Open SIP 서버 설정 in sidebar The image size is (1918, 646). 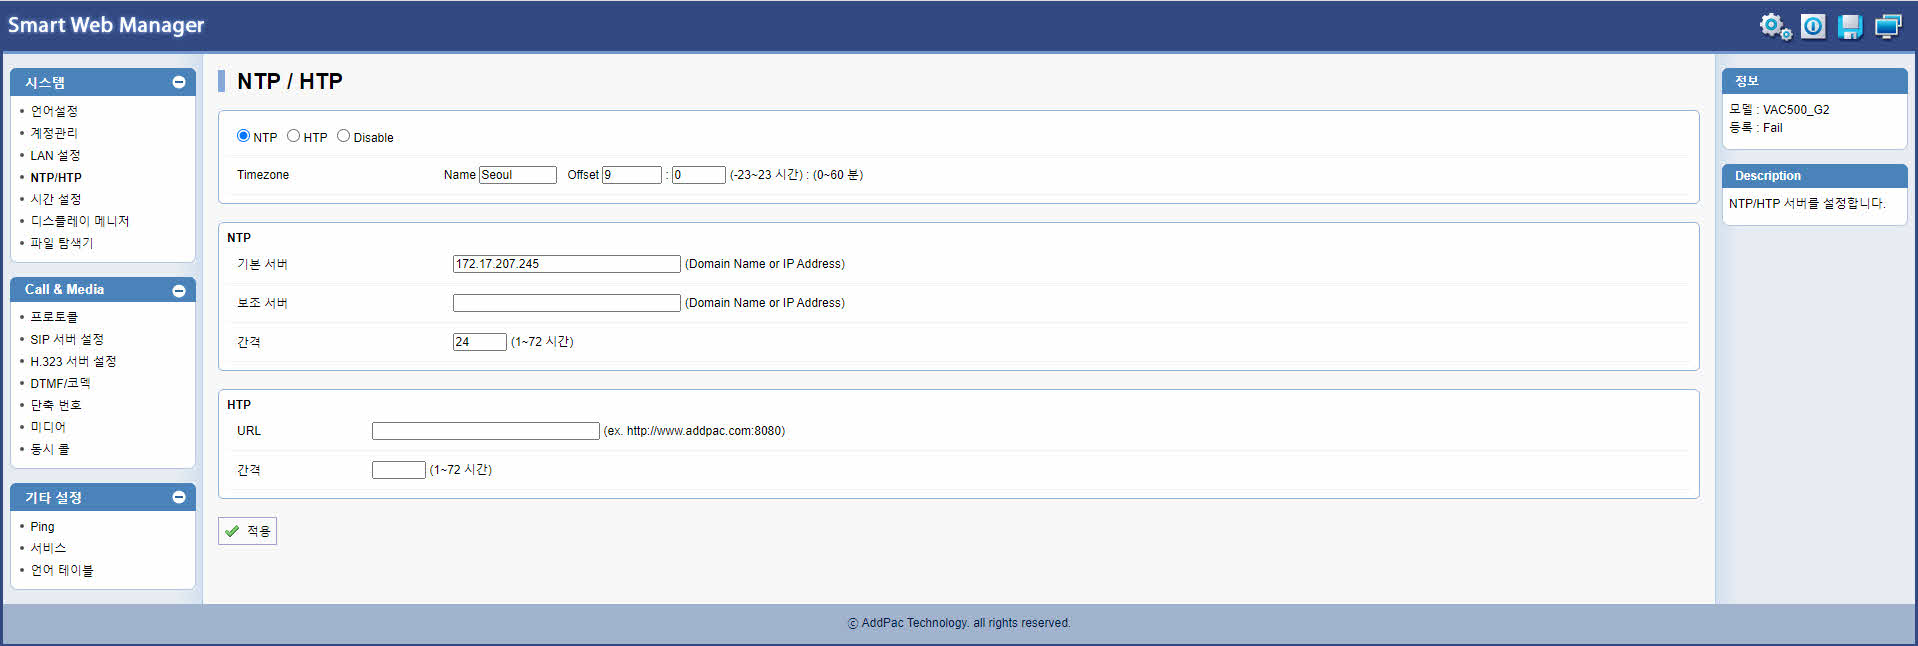coord(66,339)
